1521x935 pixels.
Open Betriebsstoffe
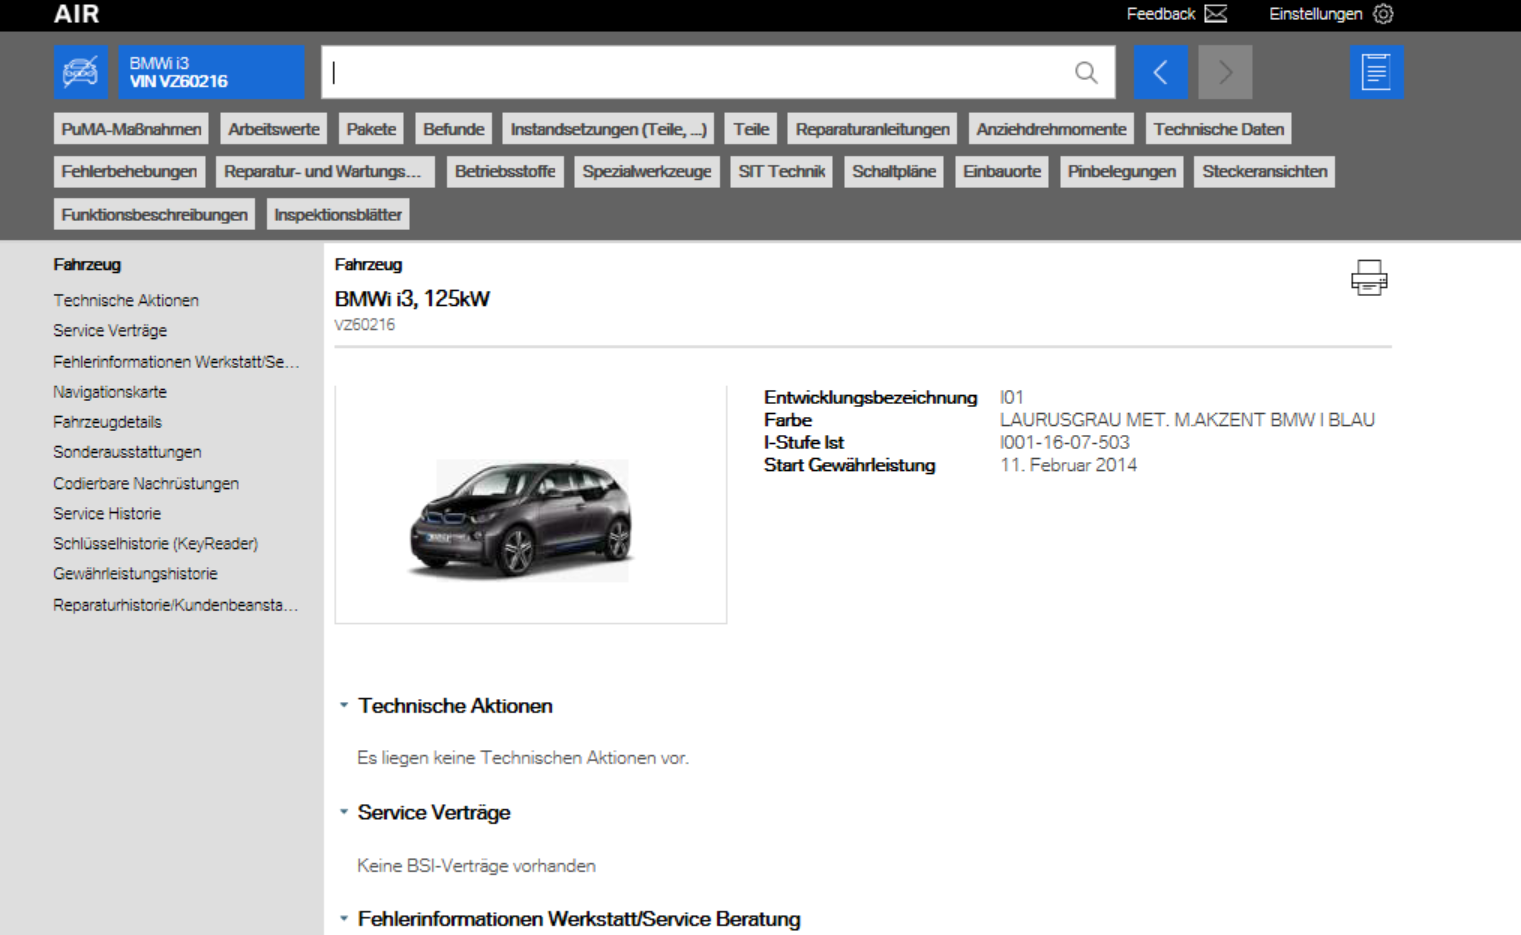pyautogui.click(x=505, y=171)
